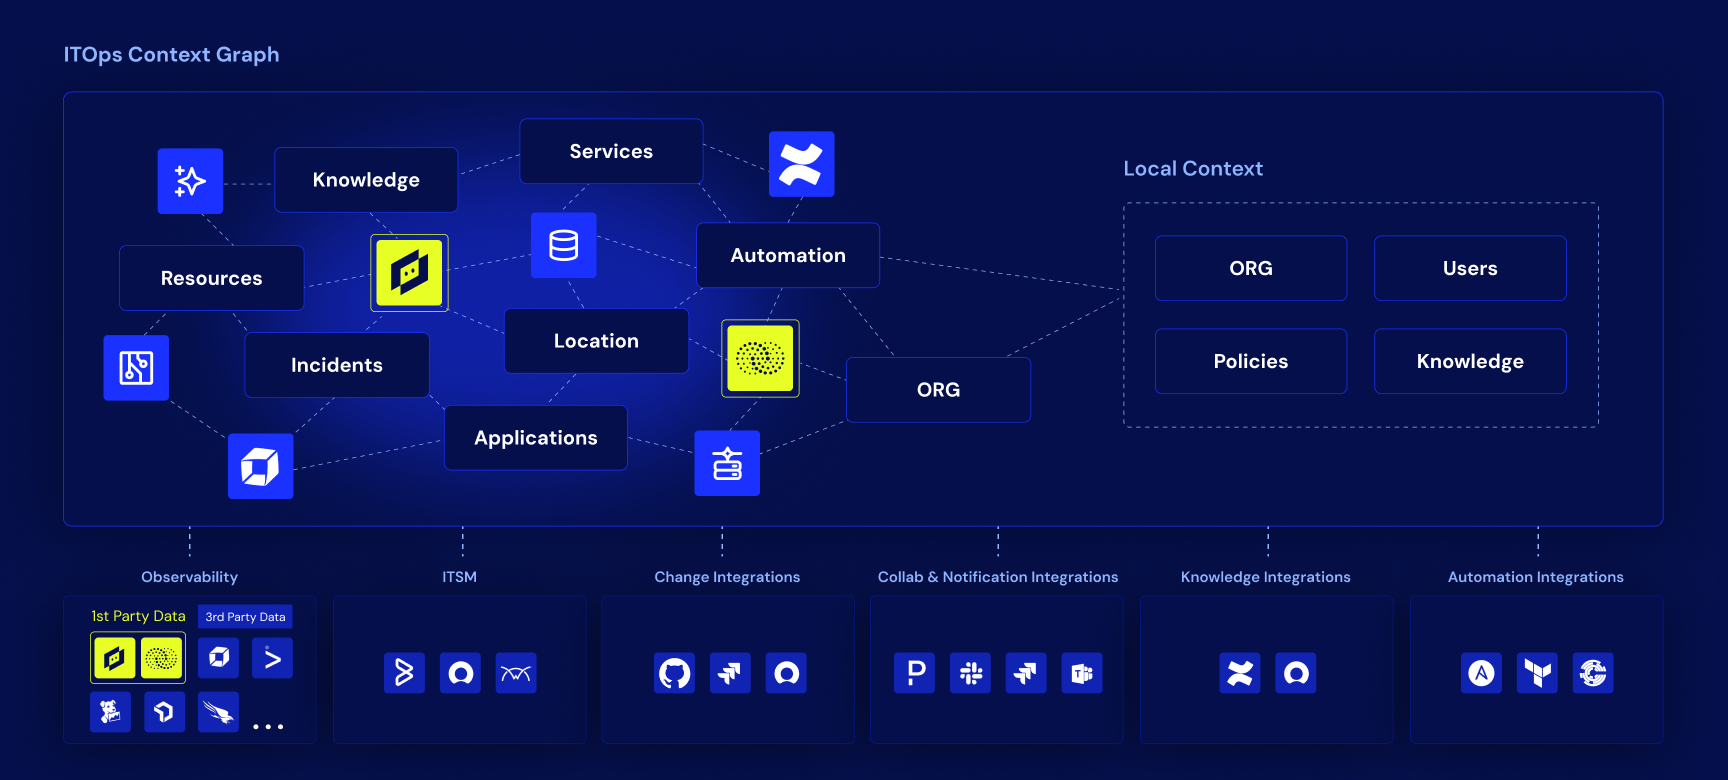Click the Datadog icon in Observability
Image resolution: width=1728 pixels, height=780 pixels.
coord(110,712)
